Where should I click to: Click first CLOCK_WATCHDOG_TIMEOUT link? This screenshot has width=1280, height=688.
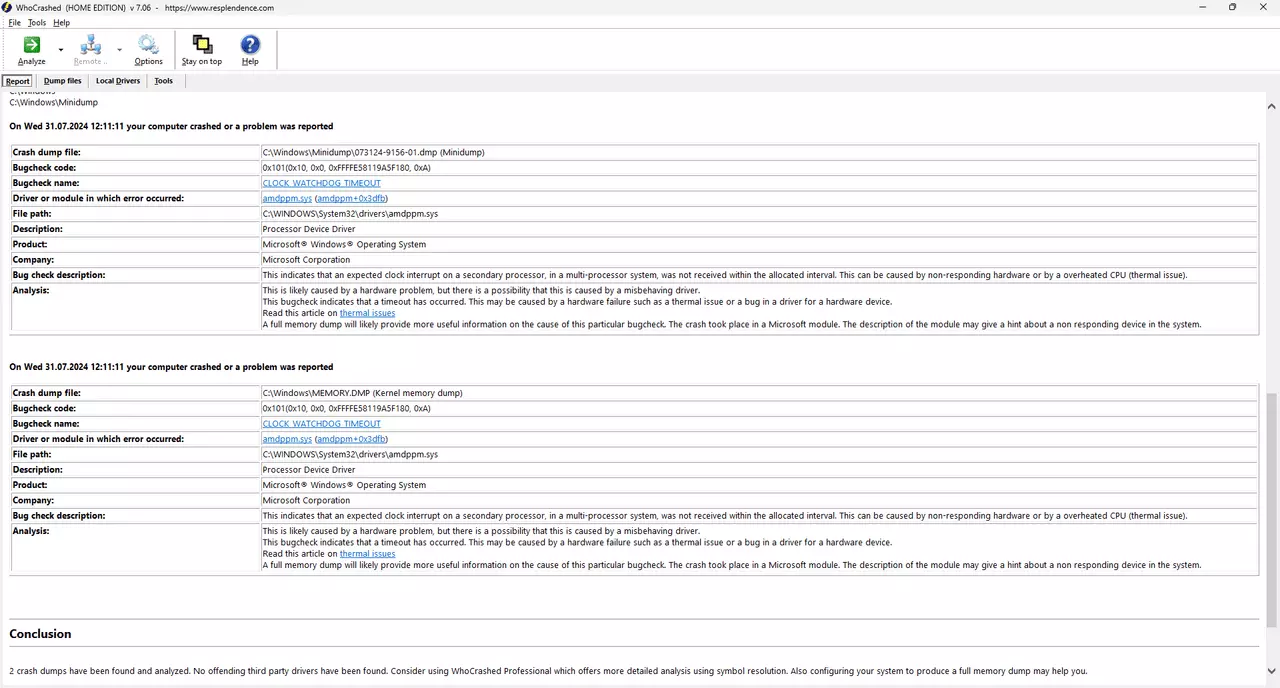pyautogui.click(x=321, y=183)
